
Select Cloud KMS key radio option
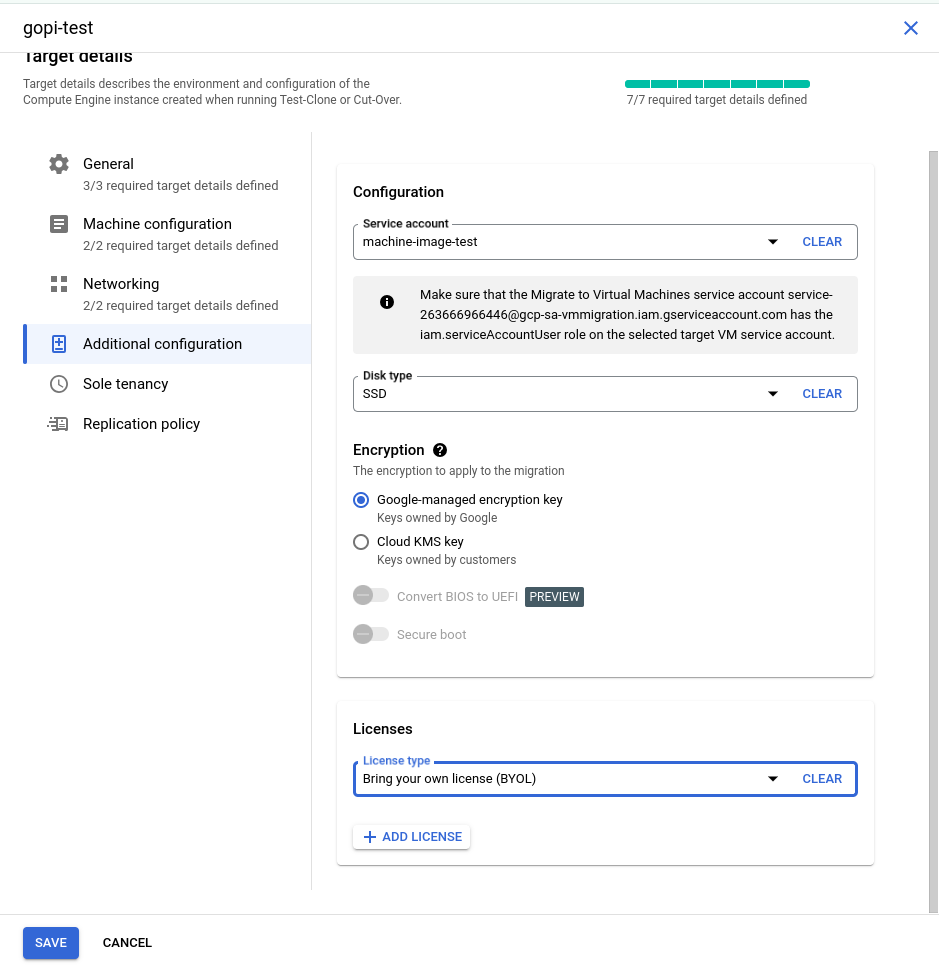tap(361, 542)
